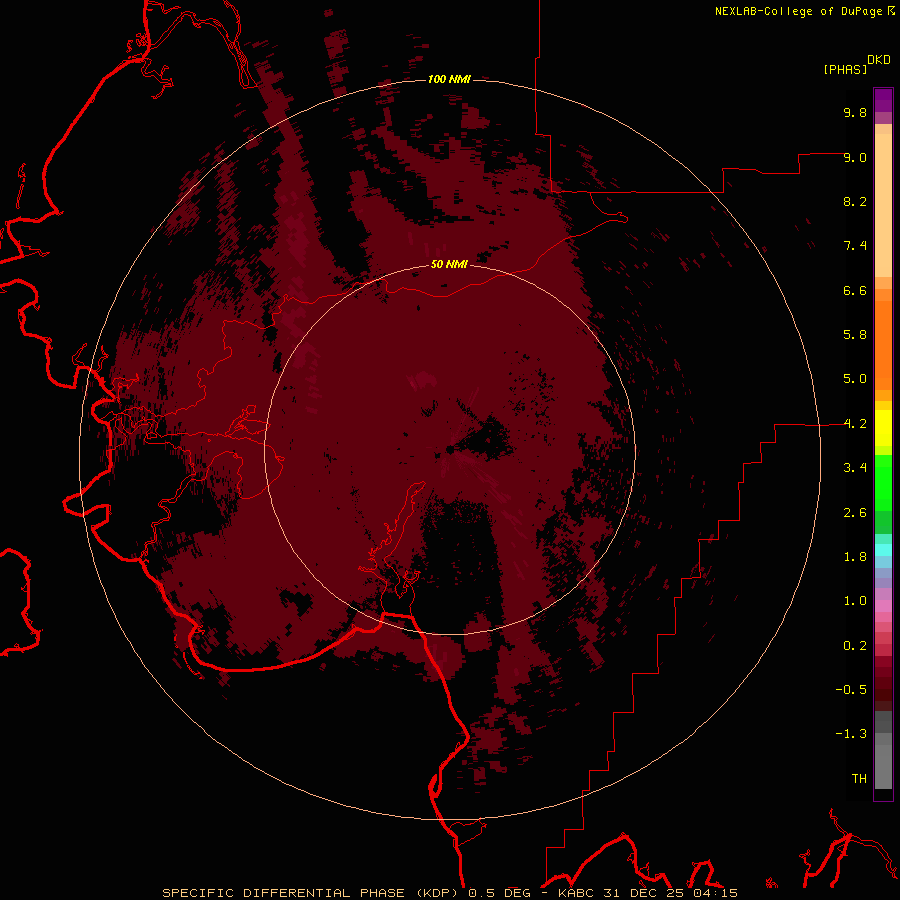
Task: Click the 2.6 legend value
Action: point(855,513)
